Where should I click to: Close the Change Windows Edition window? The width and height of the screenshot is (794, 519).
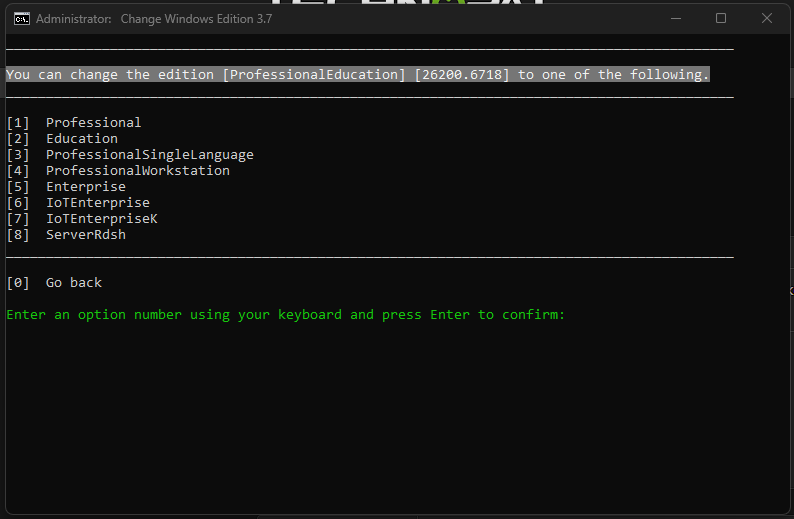[767, 19]
